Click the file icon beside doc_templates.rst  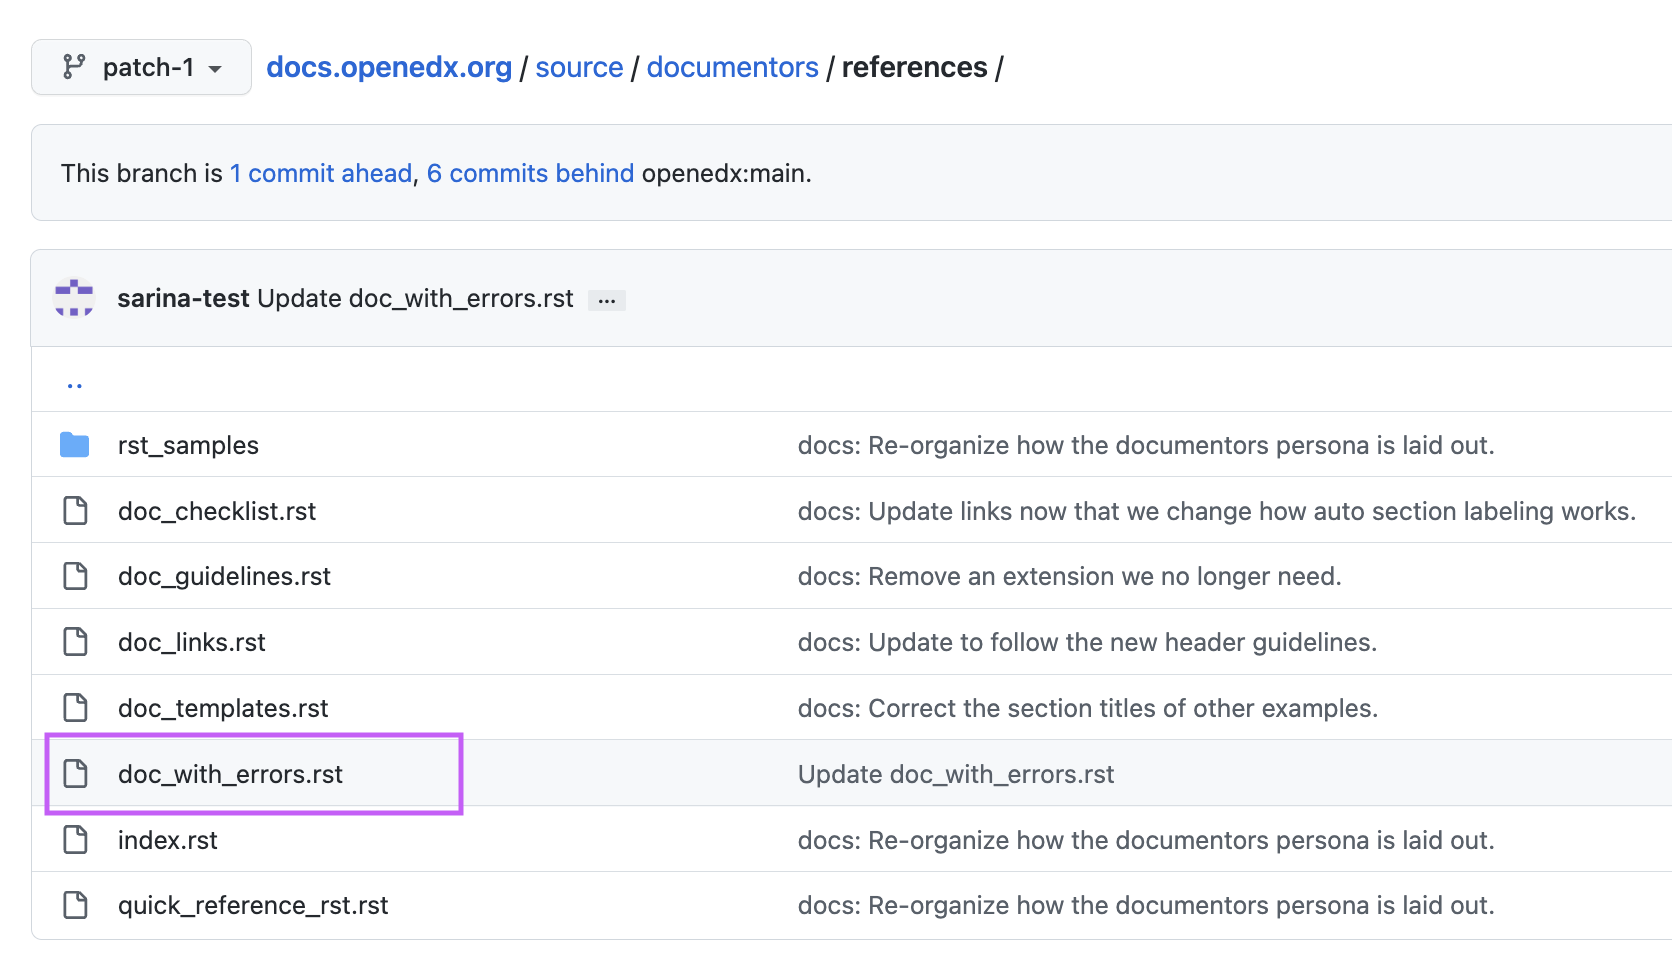75,707
